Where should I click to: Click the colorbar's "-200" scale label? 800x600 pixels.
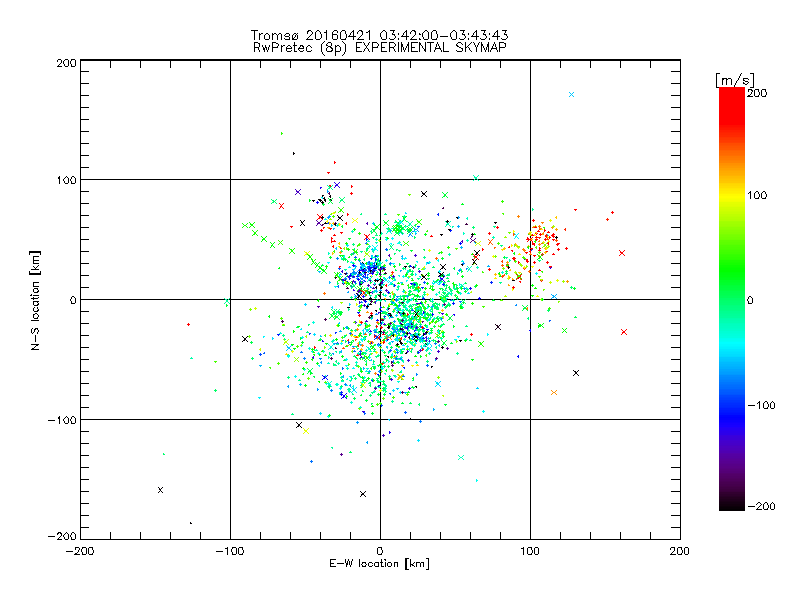(761, 506)
